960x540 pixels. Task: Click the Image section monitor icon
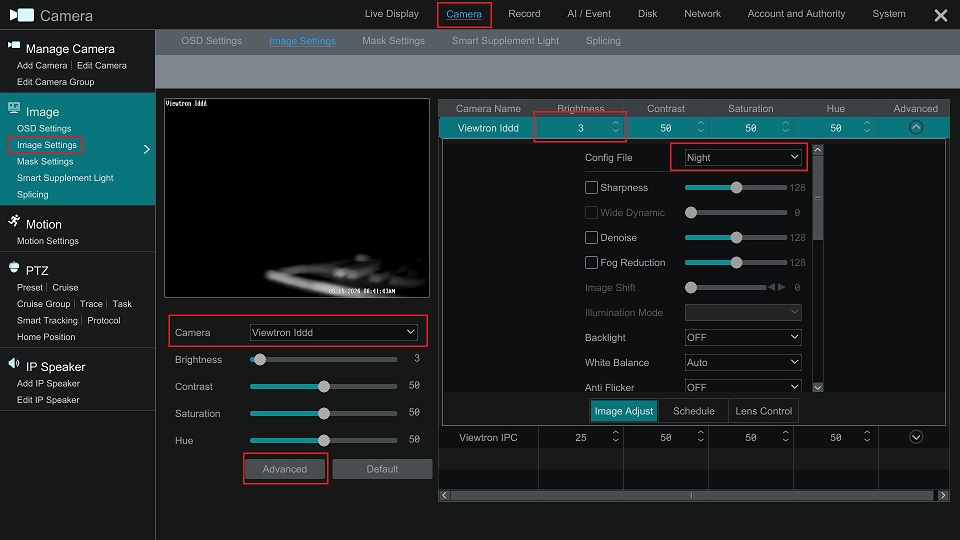point(13,108)
